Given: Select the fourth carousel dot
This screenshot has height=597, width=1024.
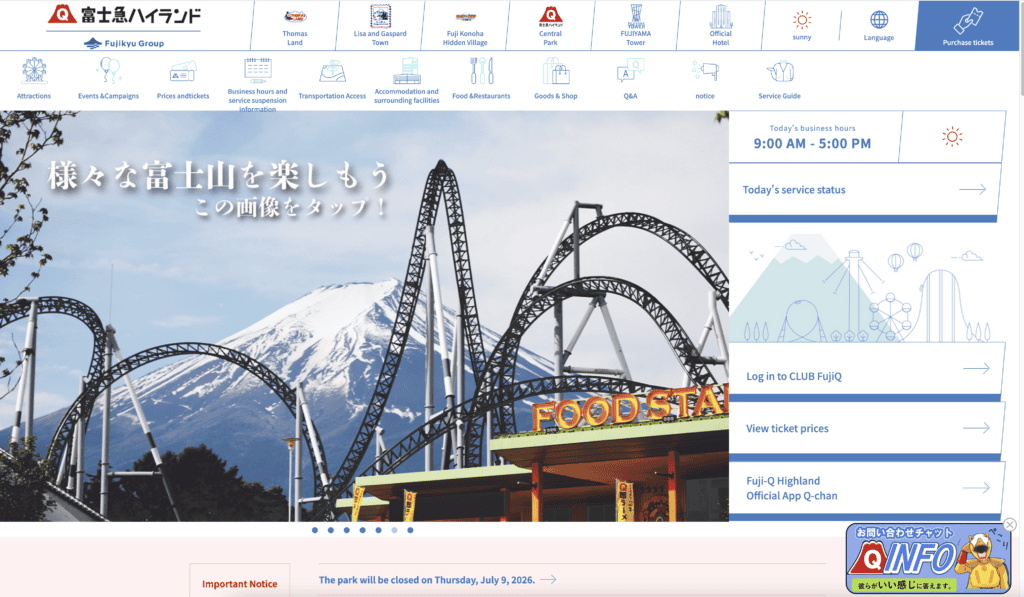Looking at the screenshot, I should (362, 530).
